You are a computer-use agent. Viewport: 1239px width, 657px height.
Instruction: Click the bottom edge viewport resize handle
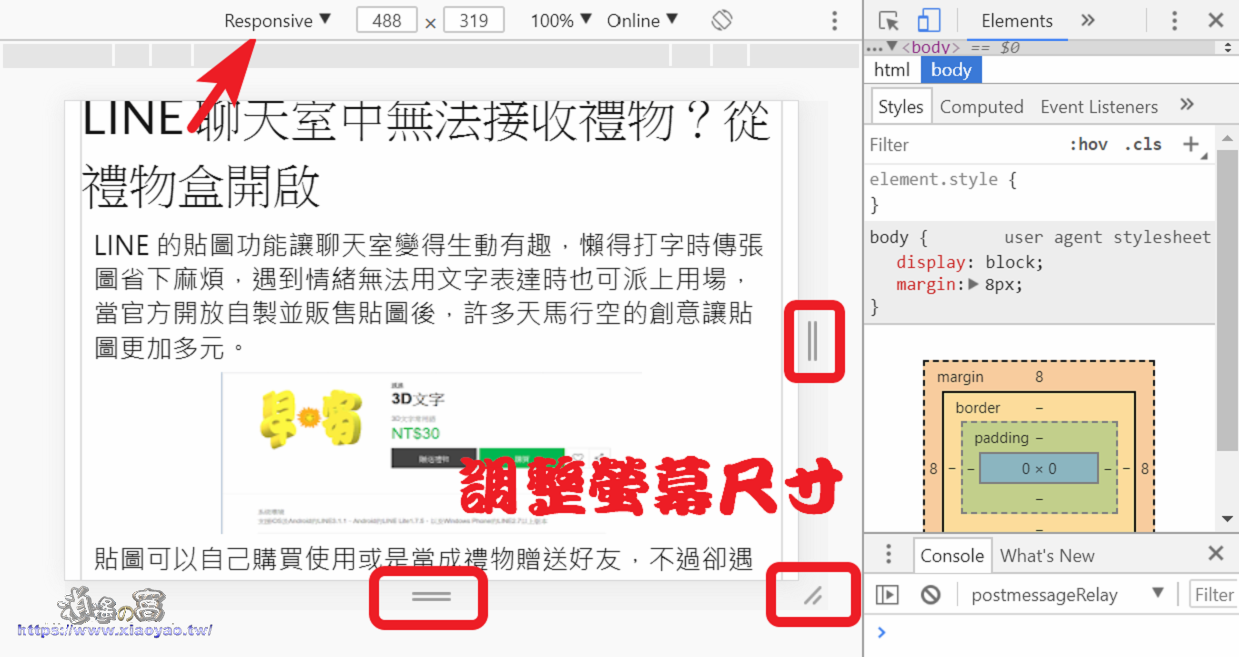point(431,596)
